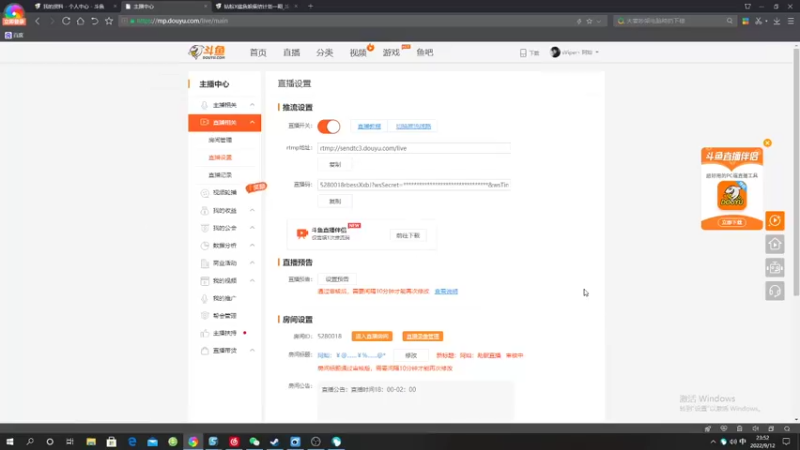Screen dimensions: 800x450
Task: Switch to the third browser tab
Action: click(x=257, y=6)
